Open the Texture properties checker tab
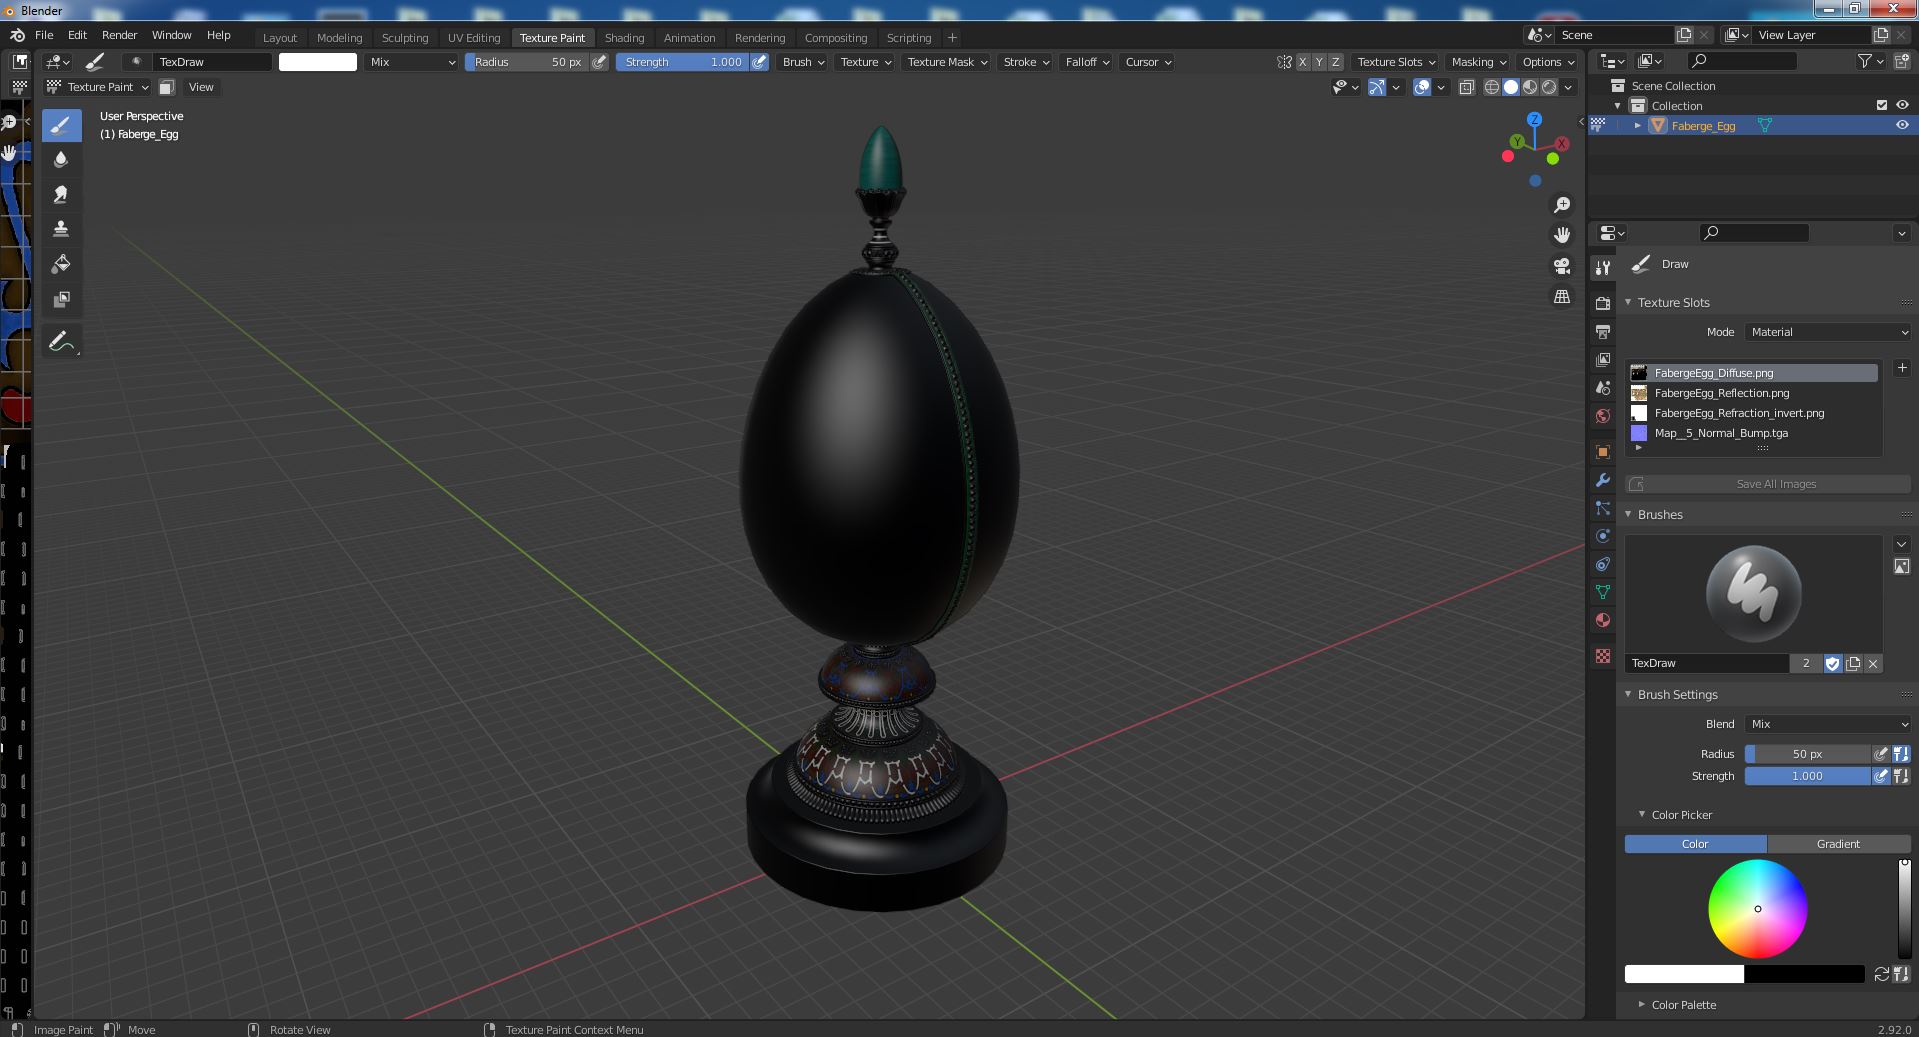 (x=1603, y=656)
